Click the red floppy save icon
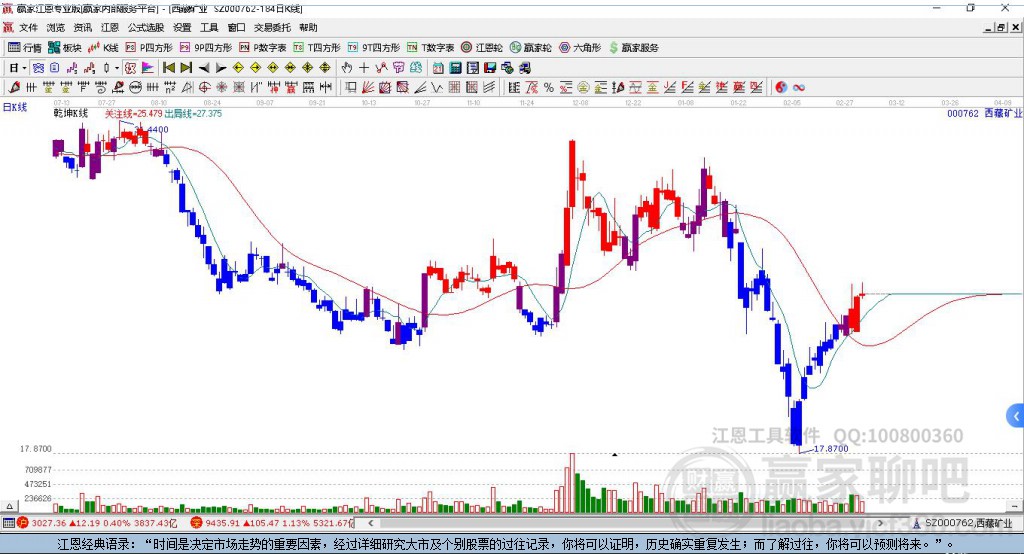1024x554 pixels. 490,68
